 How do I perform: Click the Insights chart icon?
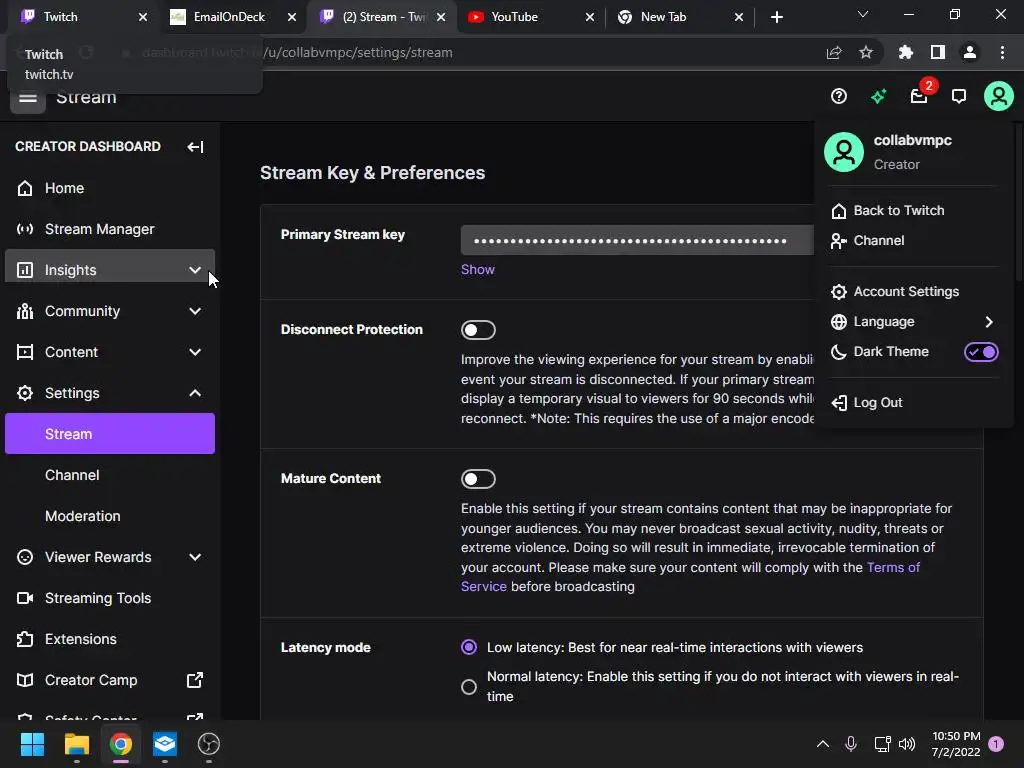25,270
